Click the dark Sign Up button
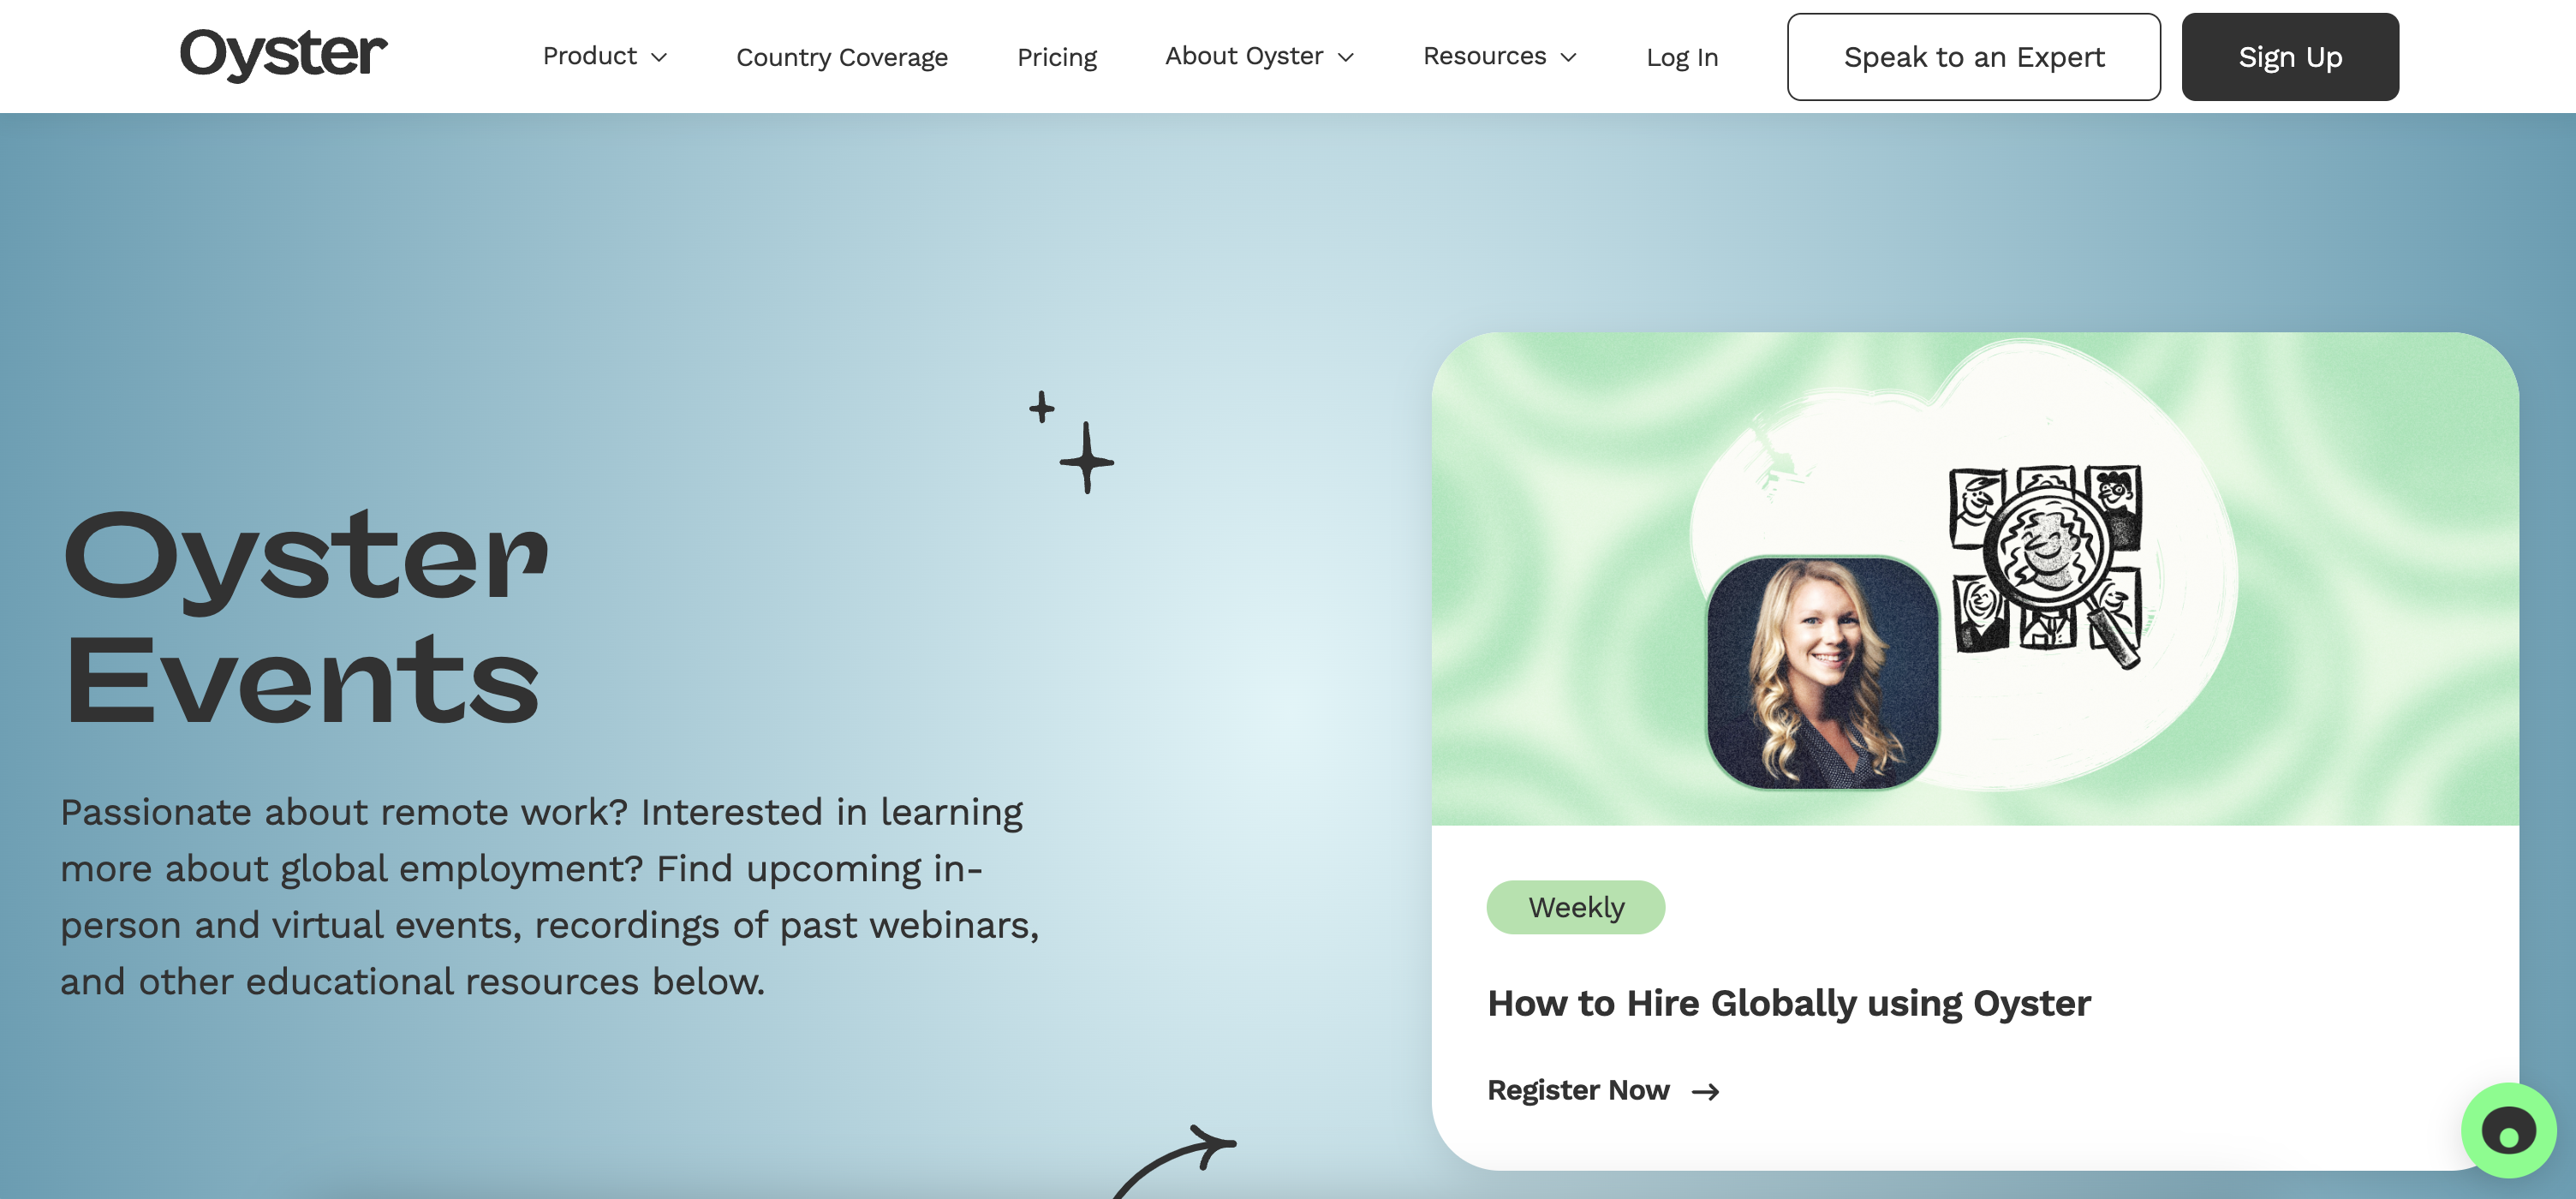 coord(2290,57)
